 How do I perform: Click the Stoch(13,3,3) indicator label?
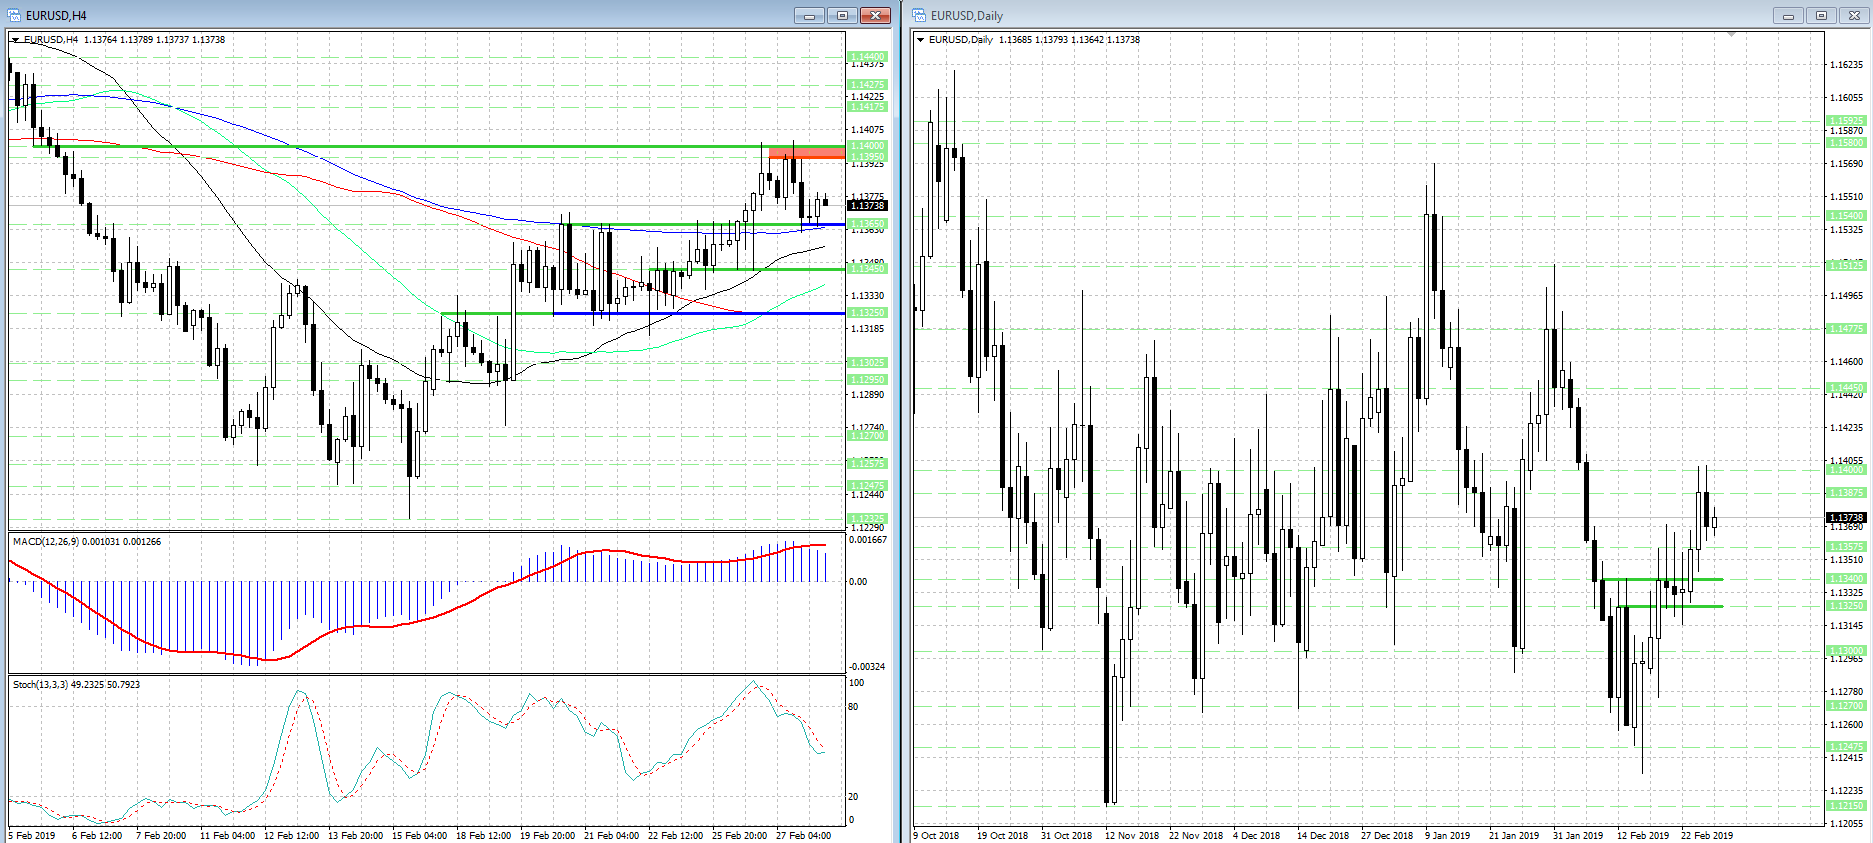coord(76,685)
